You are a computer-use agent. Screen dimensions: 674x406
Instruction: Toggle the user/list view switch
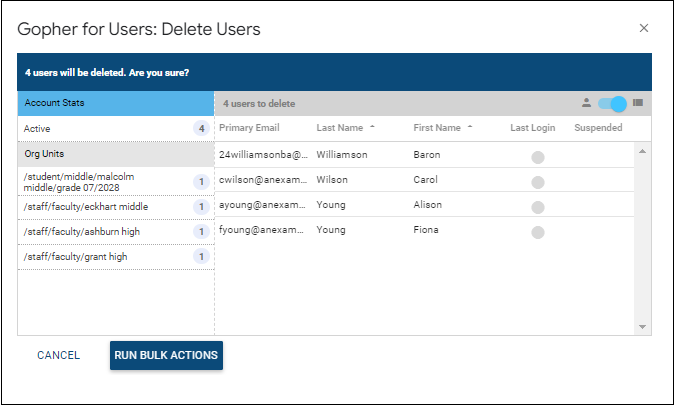[613, 104]
